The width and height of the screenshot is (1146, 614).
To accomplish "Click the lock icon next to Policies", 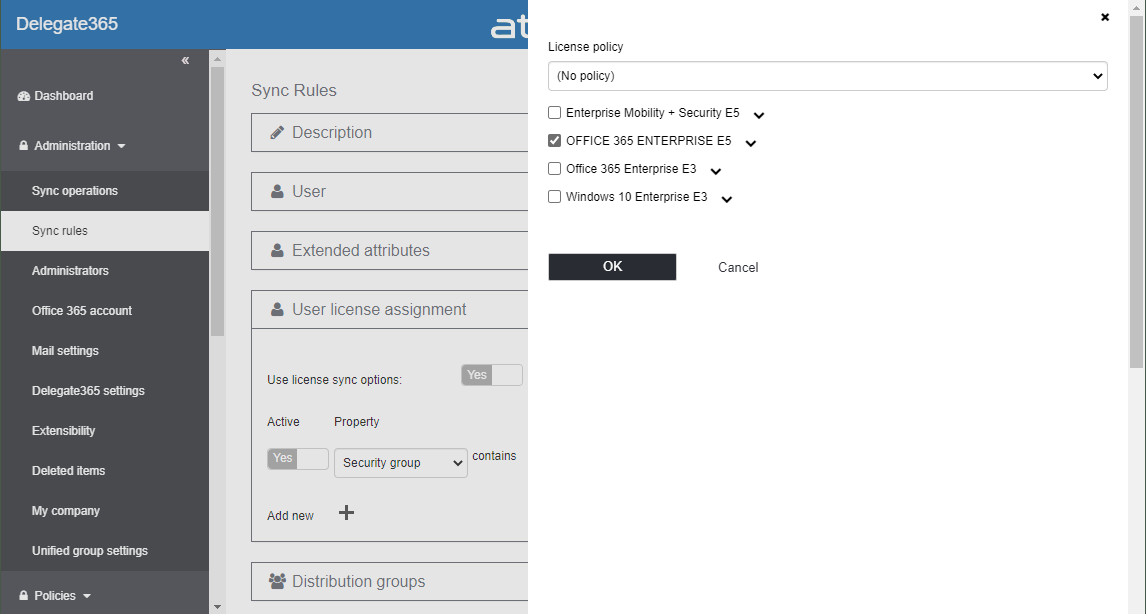I will click(x=24, y=596).
